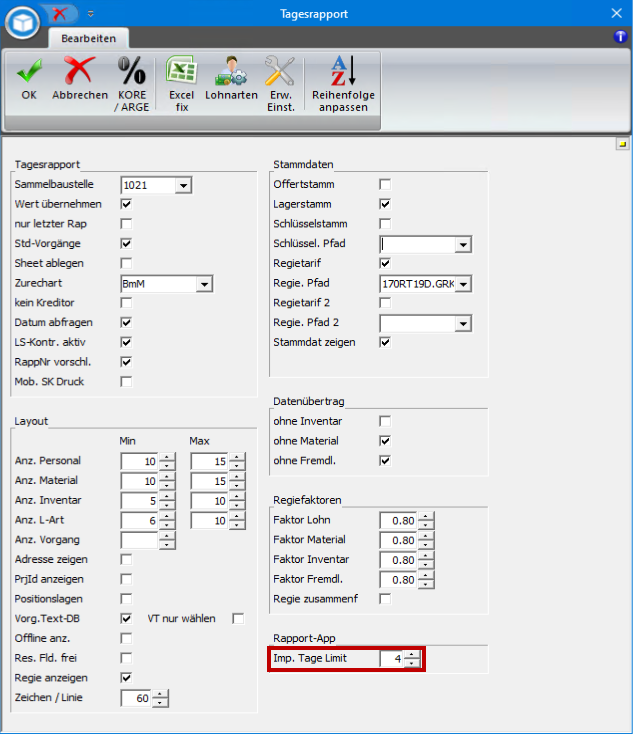The width and height of the screenshot is (633, 734).
Task: Open Erw. Einst. tools icon
Action: tap(280, 71)
